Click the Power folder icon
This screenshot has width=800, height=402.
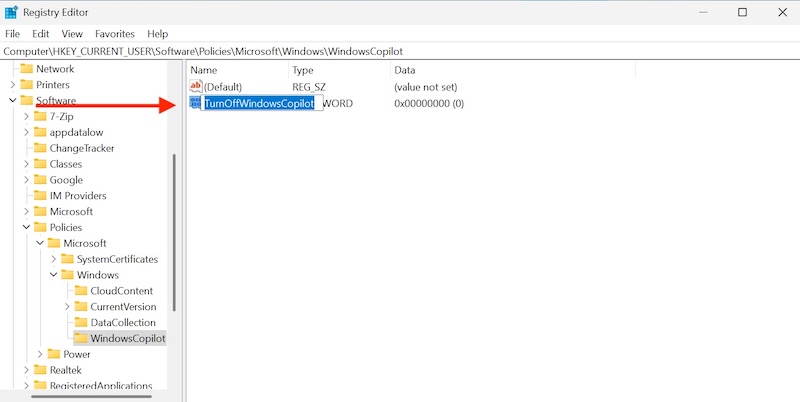tap(54, 354)
